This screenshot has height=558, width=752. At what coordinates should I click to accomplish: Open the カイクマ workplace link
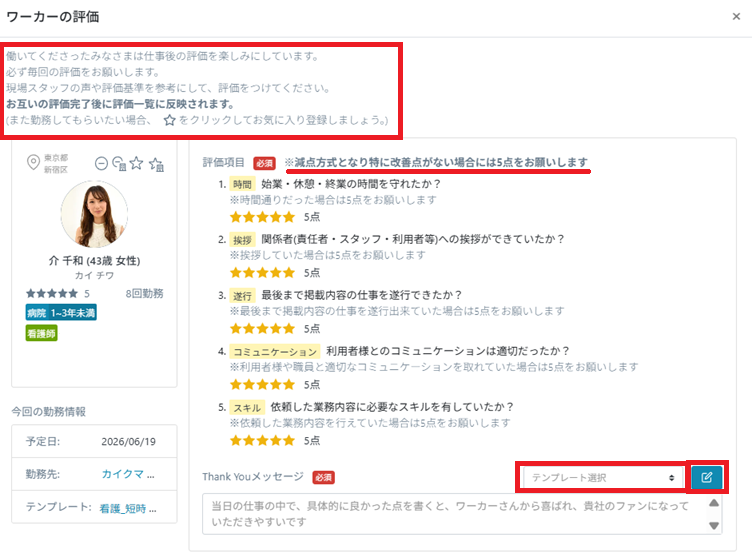coord(128,474)
